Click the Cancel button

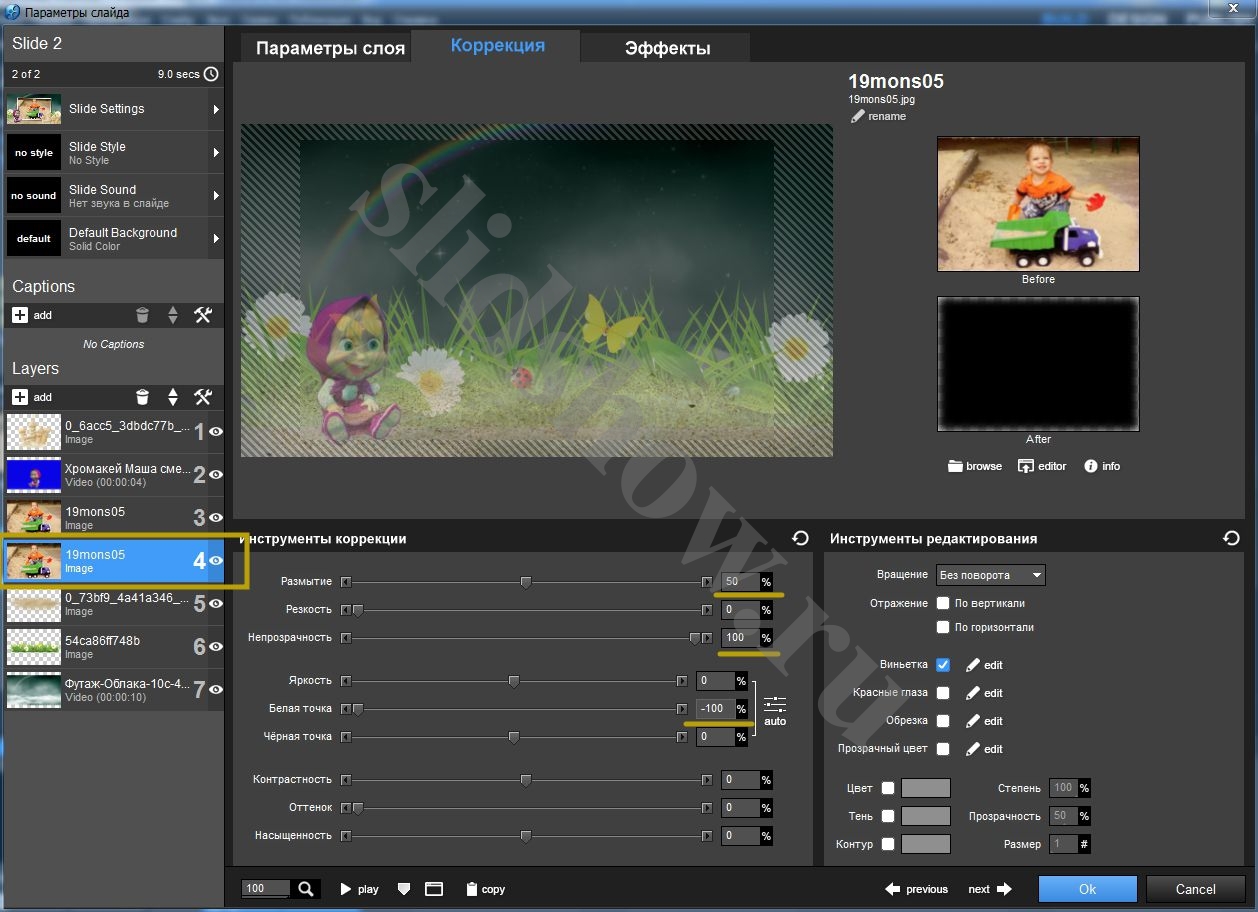coord(1195,889)
